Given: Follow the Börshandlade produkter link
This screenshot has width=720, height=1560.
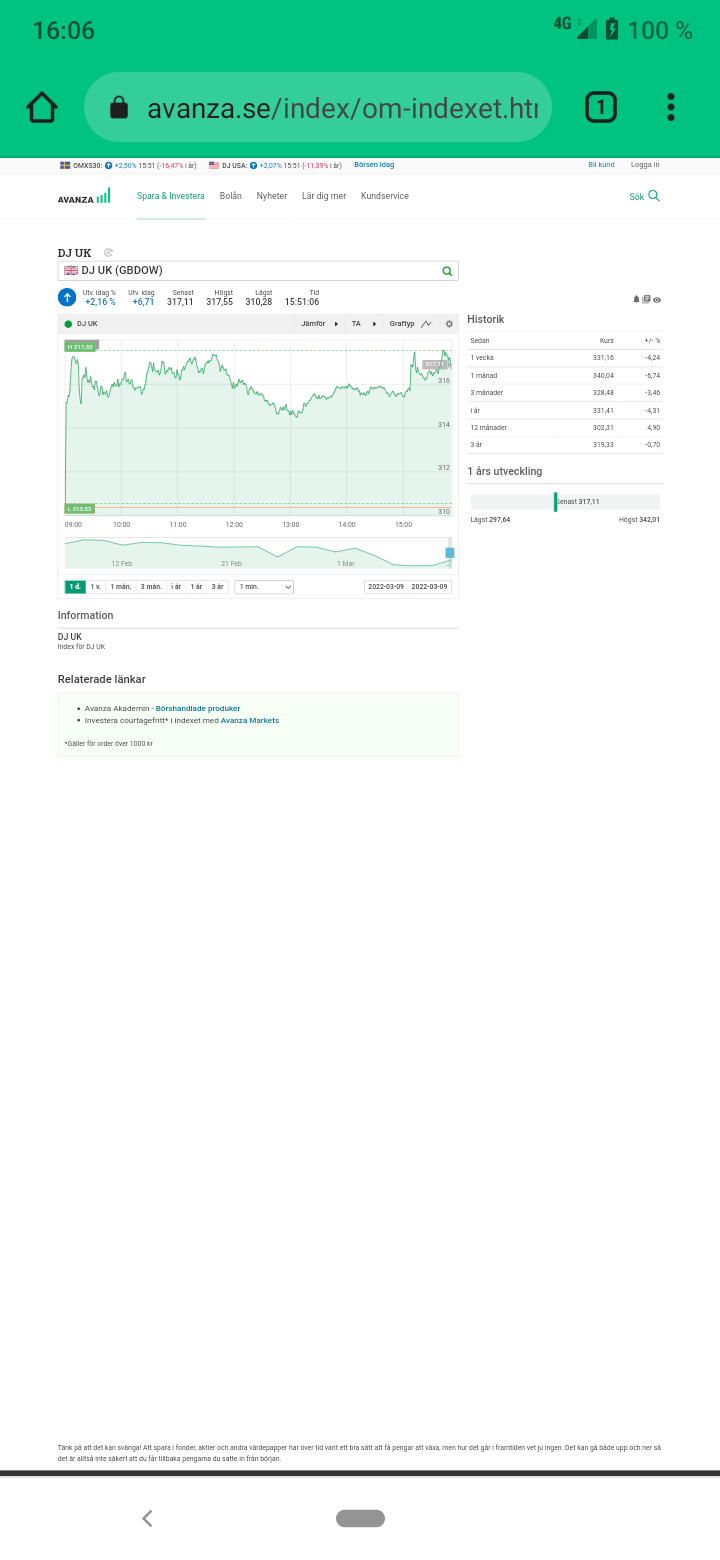Looking at the screenshot, I should [x=198, y=708].
